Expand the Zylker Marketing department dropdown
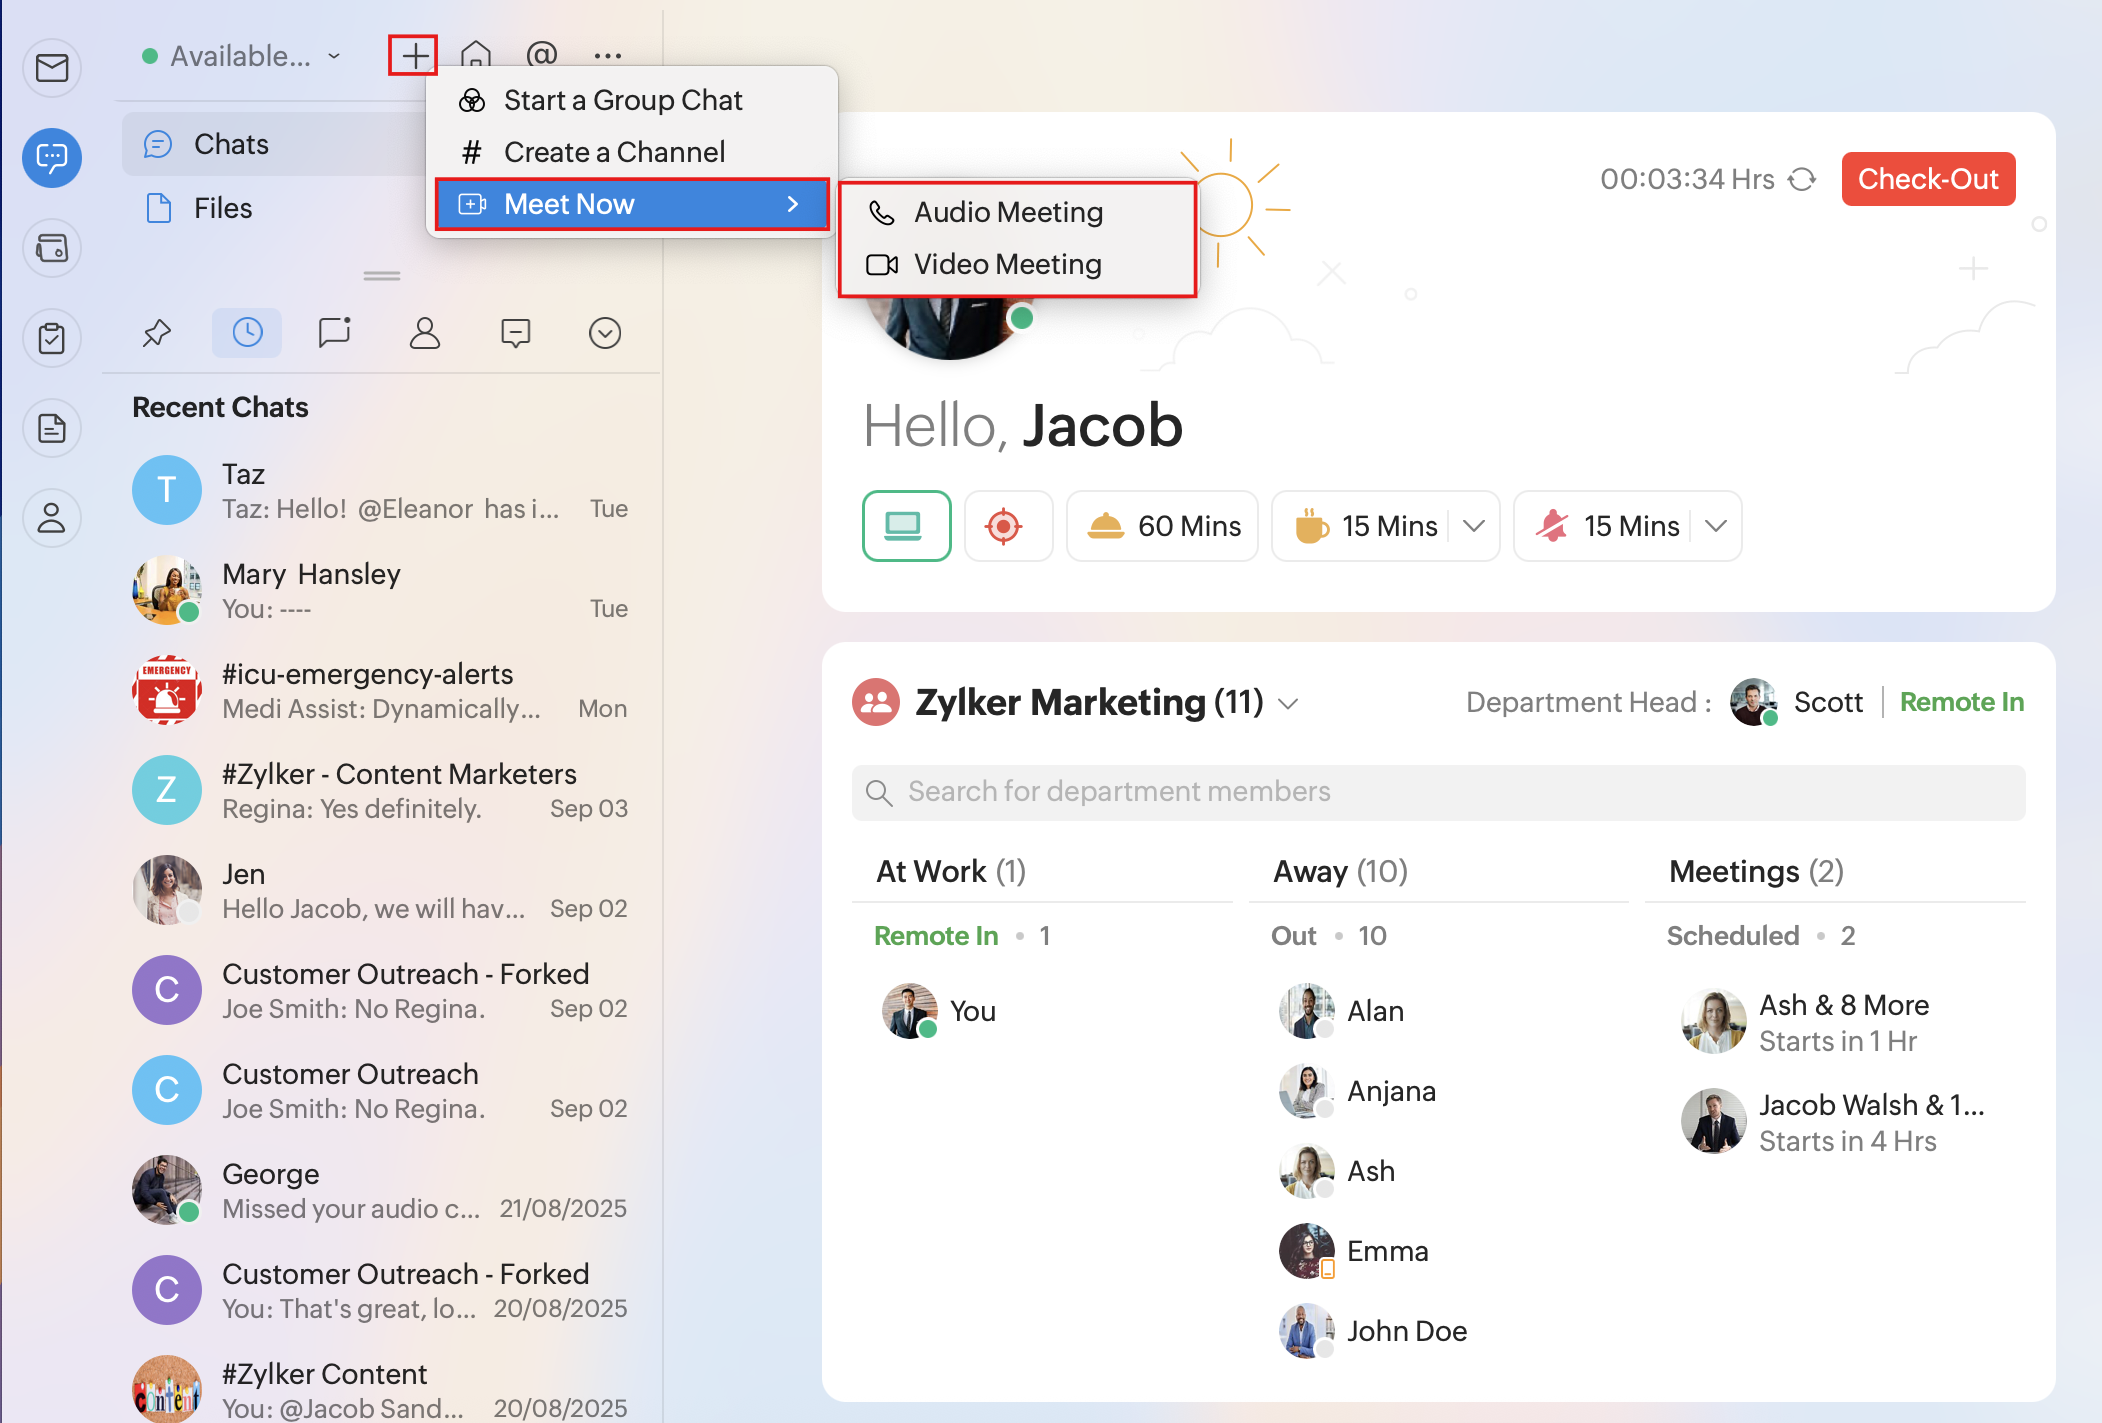Image resolution: width=2102 pixels, height=1423 pixels. coord(1289,704)
